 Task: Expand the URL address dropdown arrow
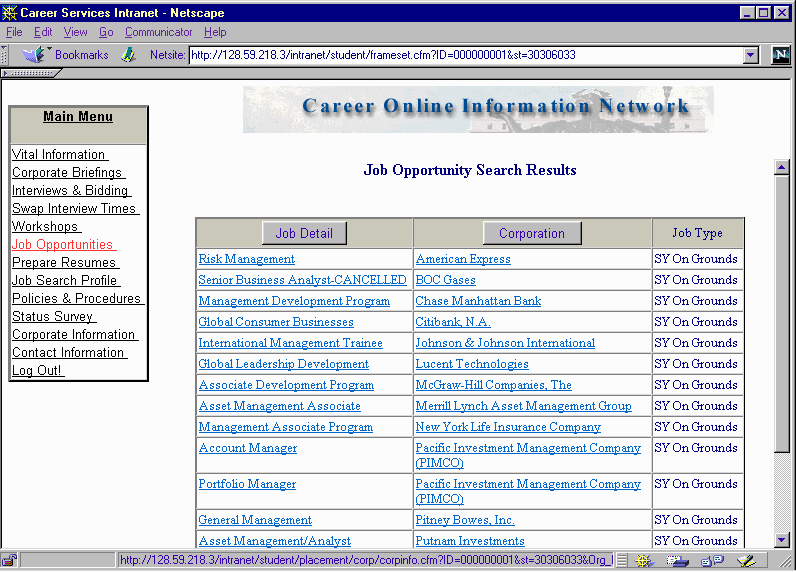(751, 55)
